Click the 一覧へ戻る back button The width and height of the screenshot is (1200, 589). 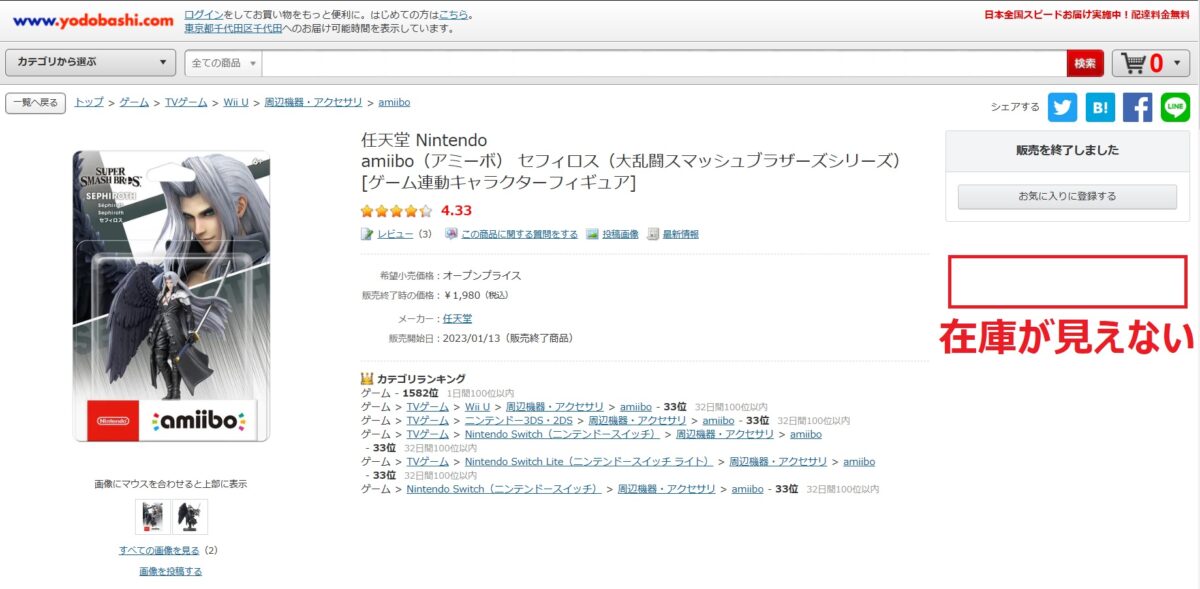click(36, 103)
